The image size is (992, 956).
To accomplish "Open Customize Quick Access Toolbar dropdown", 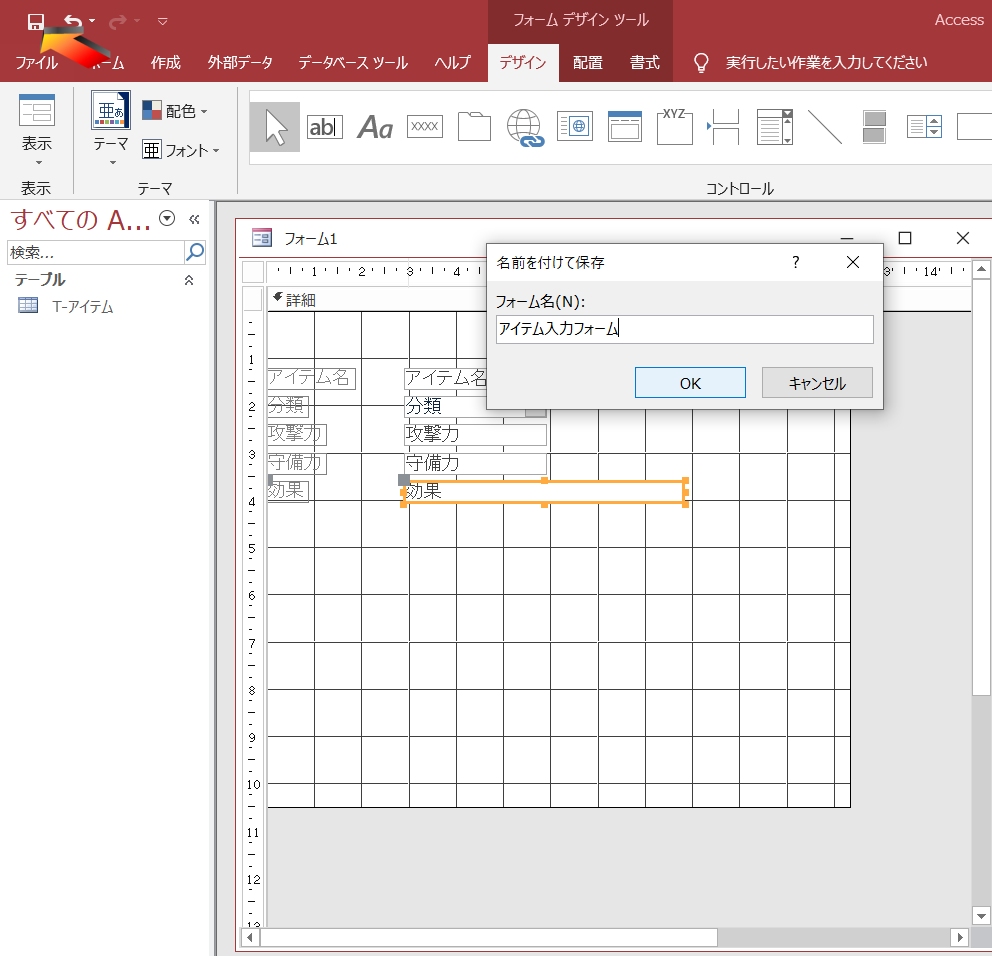I will 163,22.
